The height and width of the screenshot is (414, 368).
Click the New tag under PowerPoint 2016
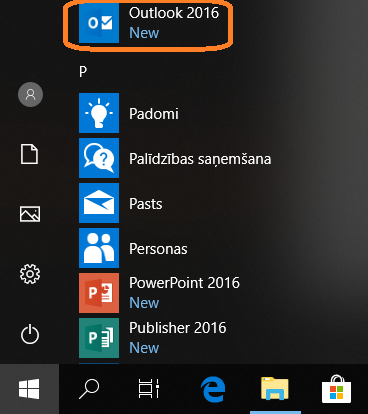[144, 303]
